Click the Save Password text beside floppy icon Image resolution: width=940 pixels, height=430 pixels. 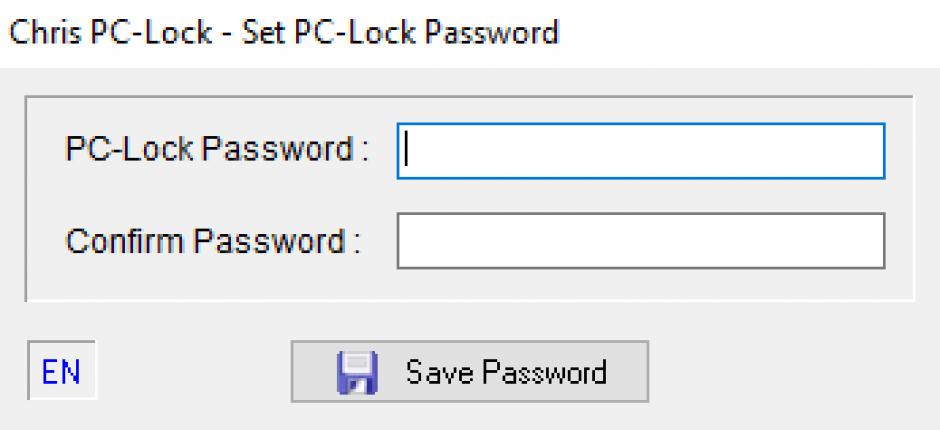pyautogui.click(x=507, y=372)
